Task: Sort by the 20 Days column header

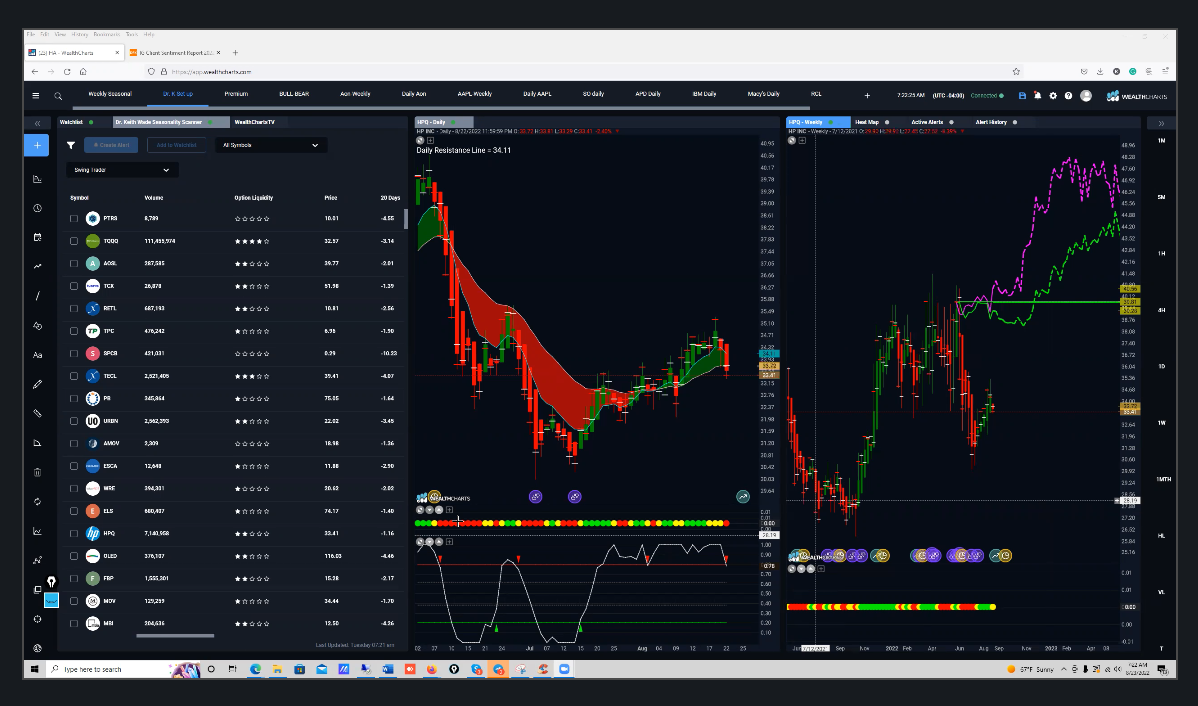Action: (390, 198)
